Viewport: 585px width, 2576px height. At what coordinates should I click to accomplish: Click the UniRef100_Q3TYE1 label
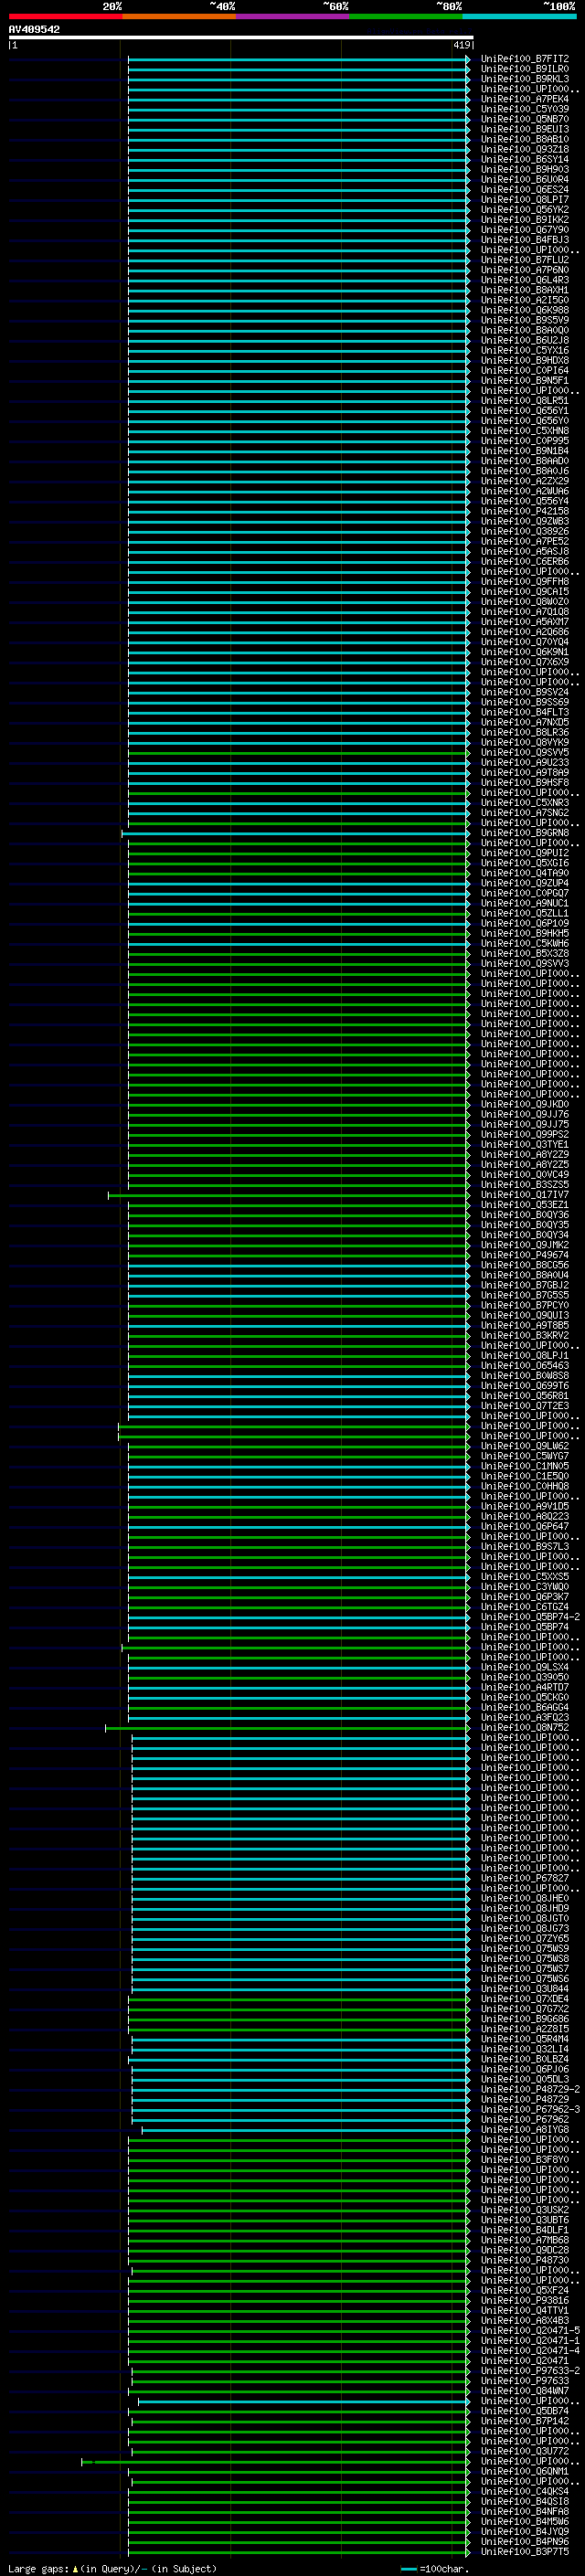[x=524, y=1144]
